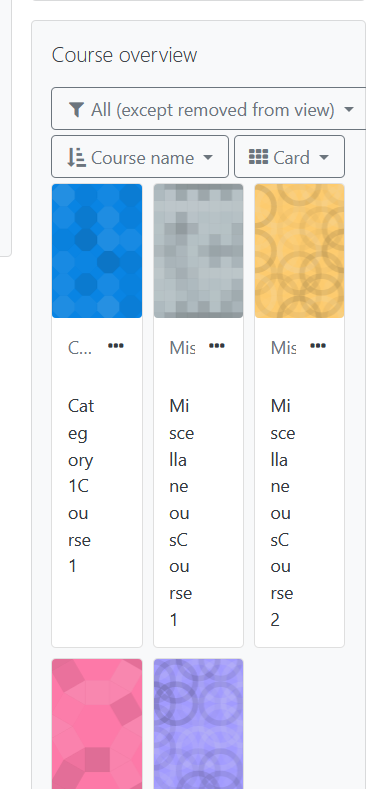Click Mis category label on grey image card
Image resolution: width=385 pixels, height=789 pixels.
182,347
